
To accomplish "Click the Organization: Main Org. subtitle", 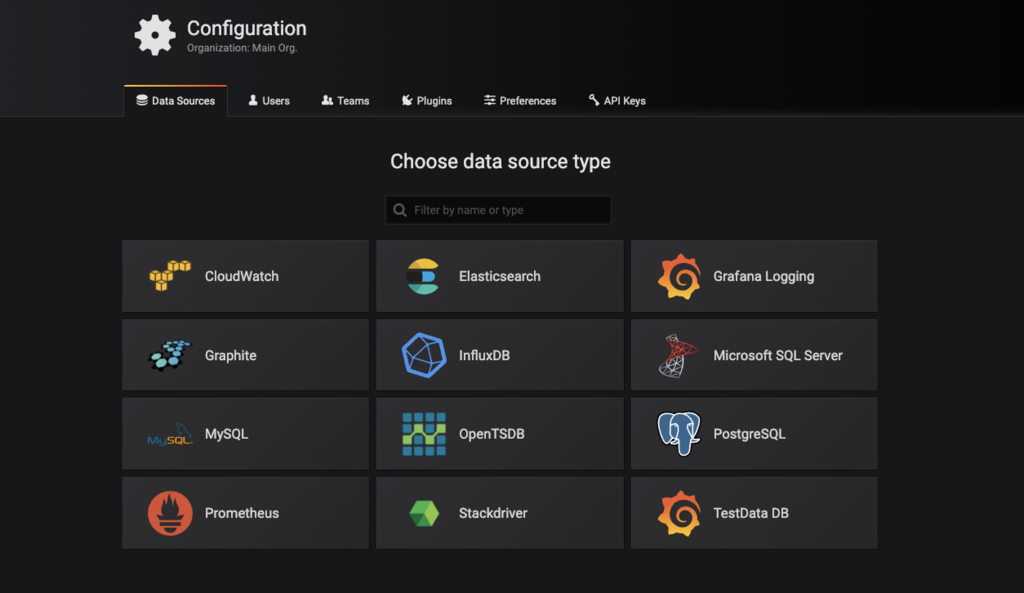I will [242, 48].
